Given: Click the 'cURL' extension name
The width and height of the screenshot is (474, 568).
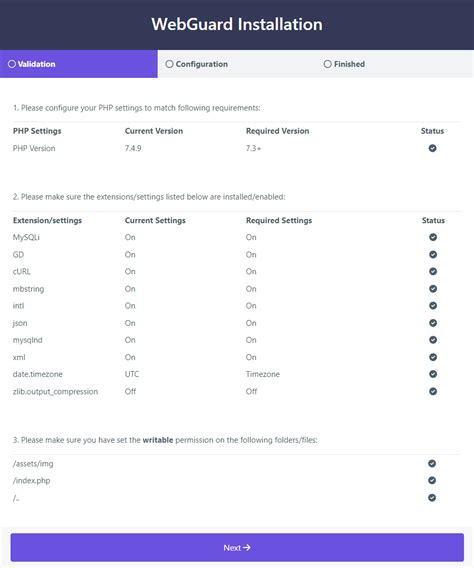Looking at the screenshot, I should coord(21,271).
